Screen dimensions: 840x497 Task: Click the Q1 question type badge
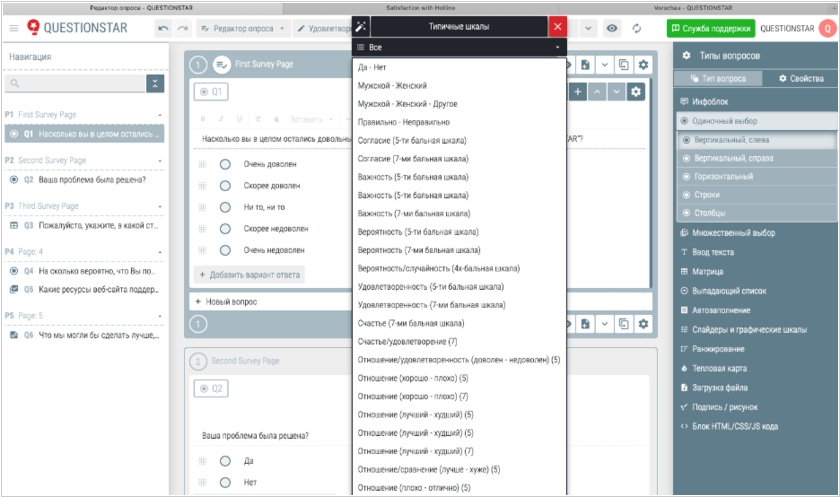(211, 92)
